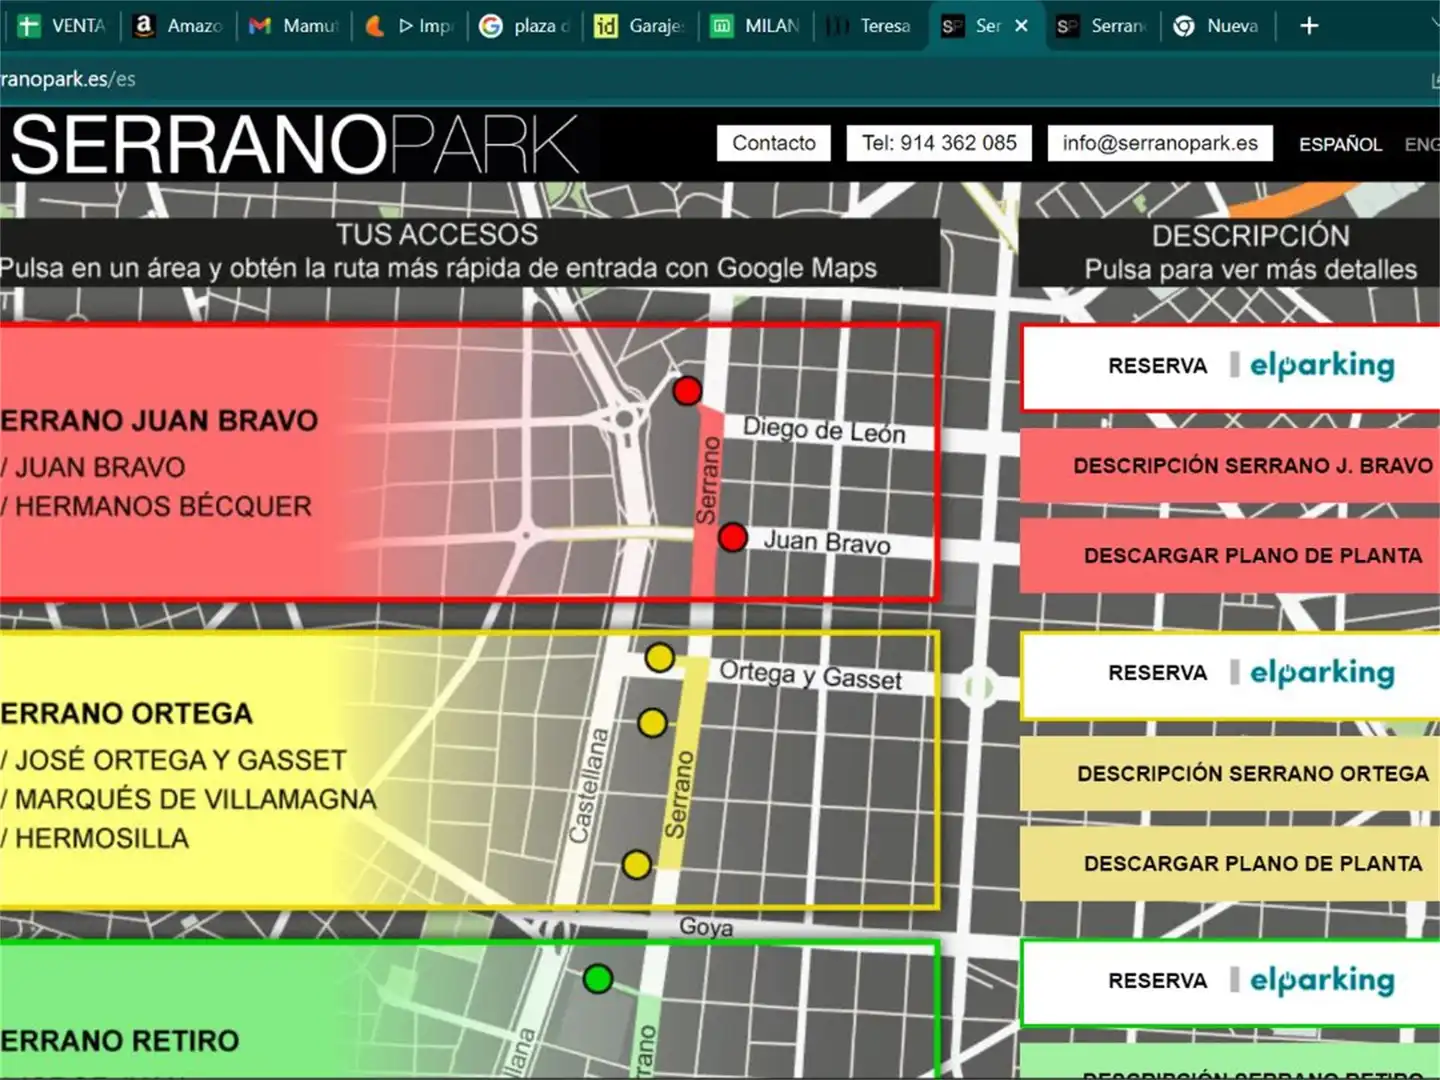Image resolution: width=1440 pixels, height=1080 pixels.
Task: Click the lowest yellow dot on Serrano
Action: (x=637, y=864)
